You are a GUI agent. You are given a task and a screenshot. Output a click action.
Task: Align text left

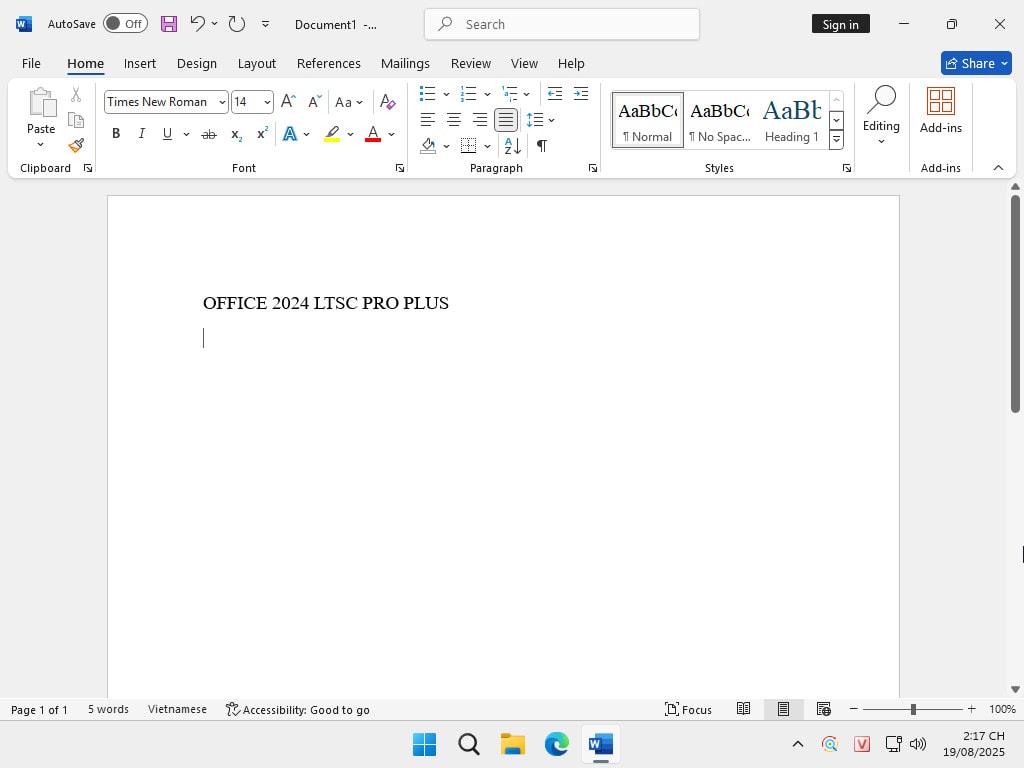coord(428,120)
